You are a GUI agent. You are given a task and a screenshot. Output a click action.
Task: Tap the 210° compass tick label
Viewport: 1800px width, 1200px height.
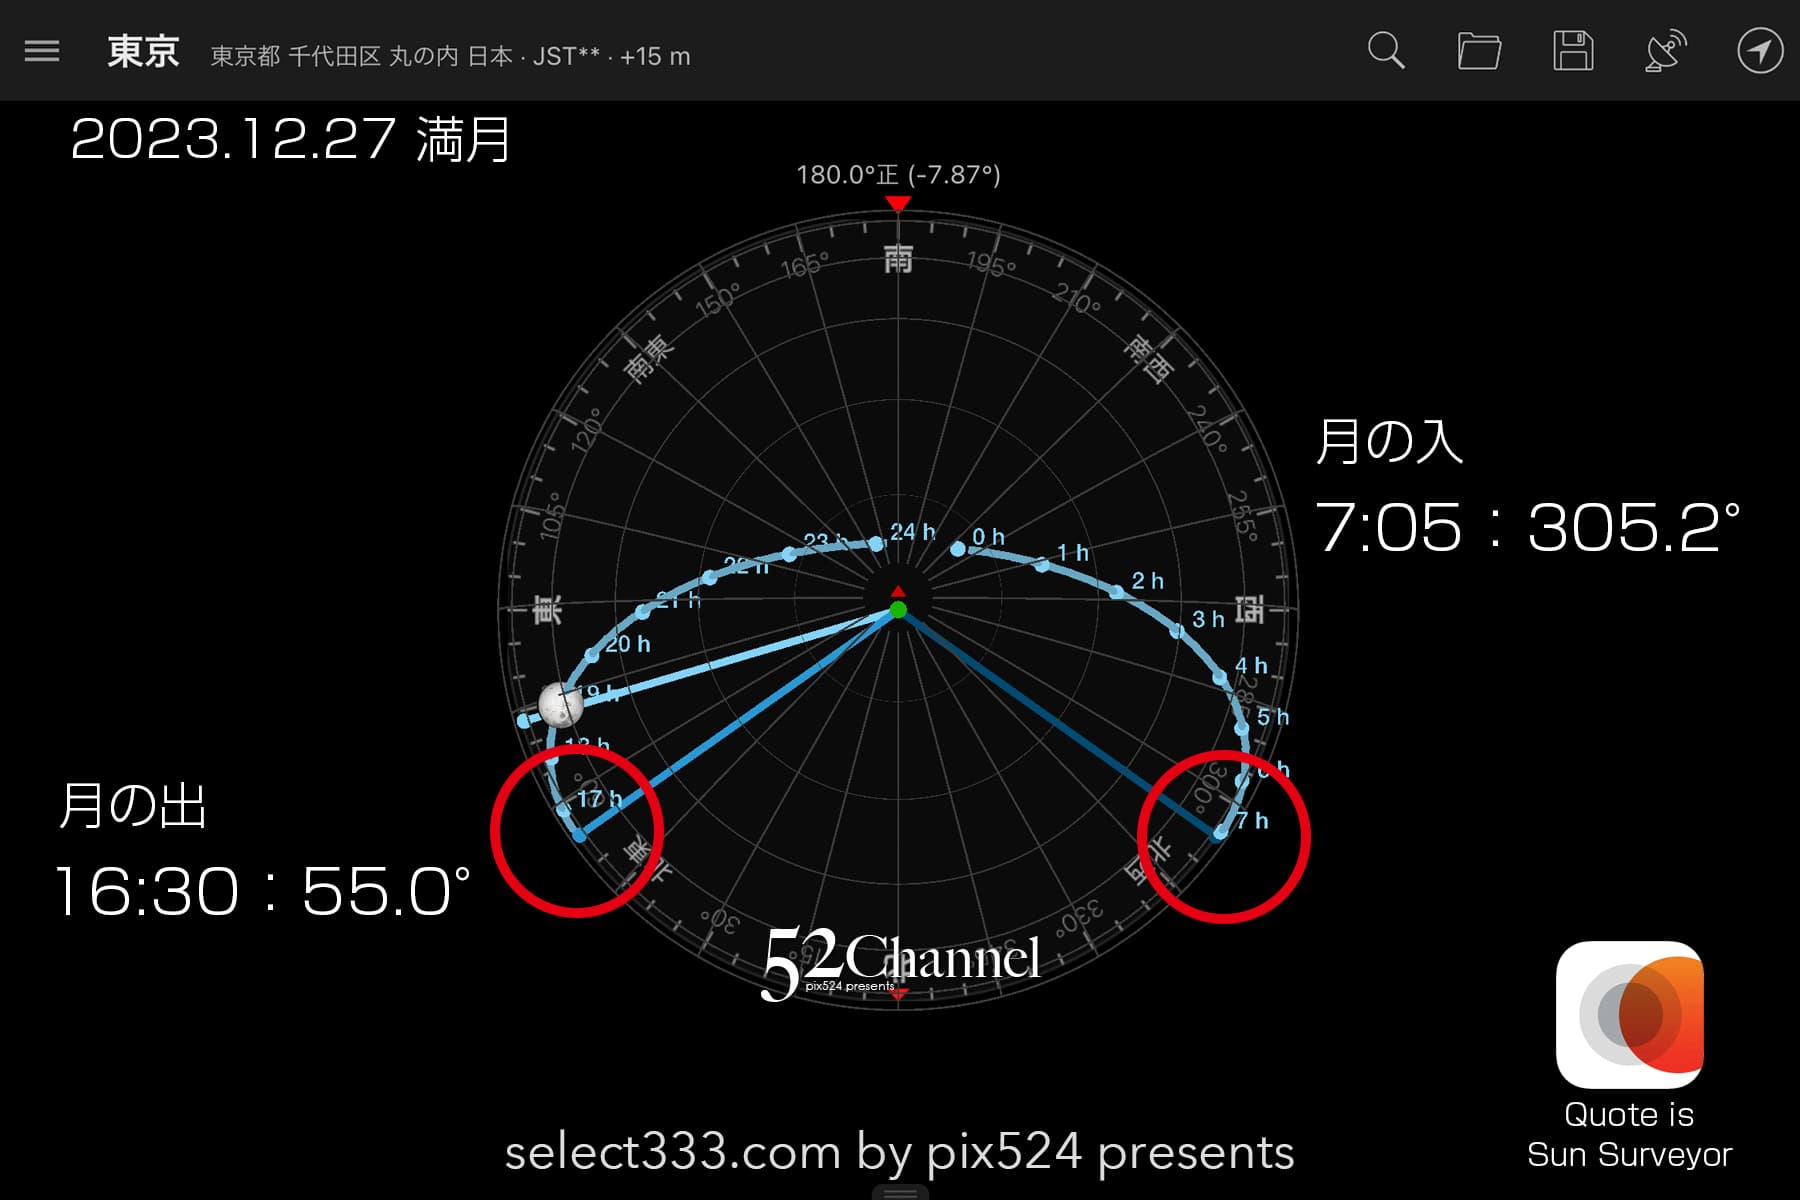point(1077,297)
